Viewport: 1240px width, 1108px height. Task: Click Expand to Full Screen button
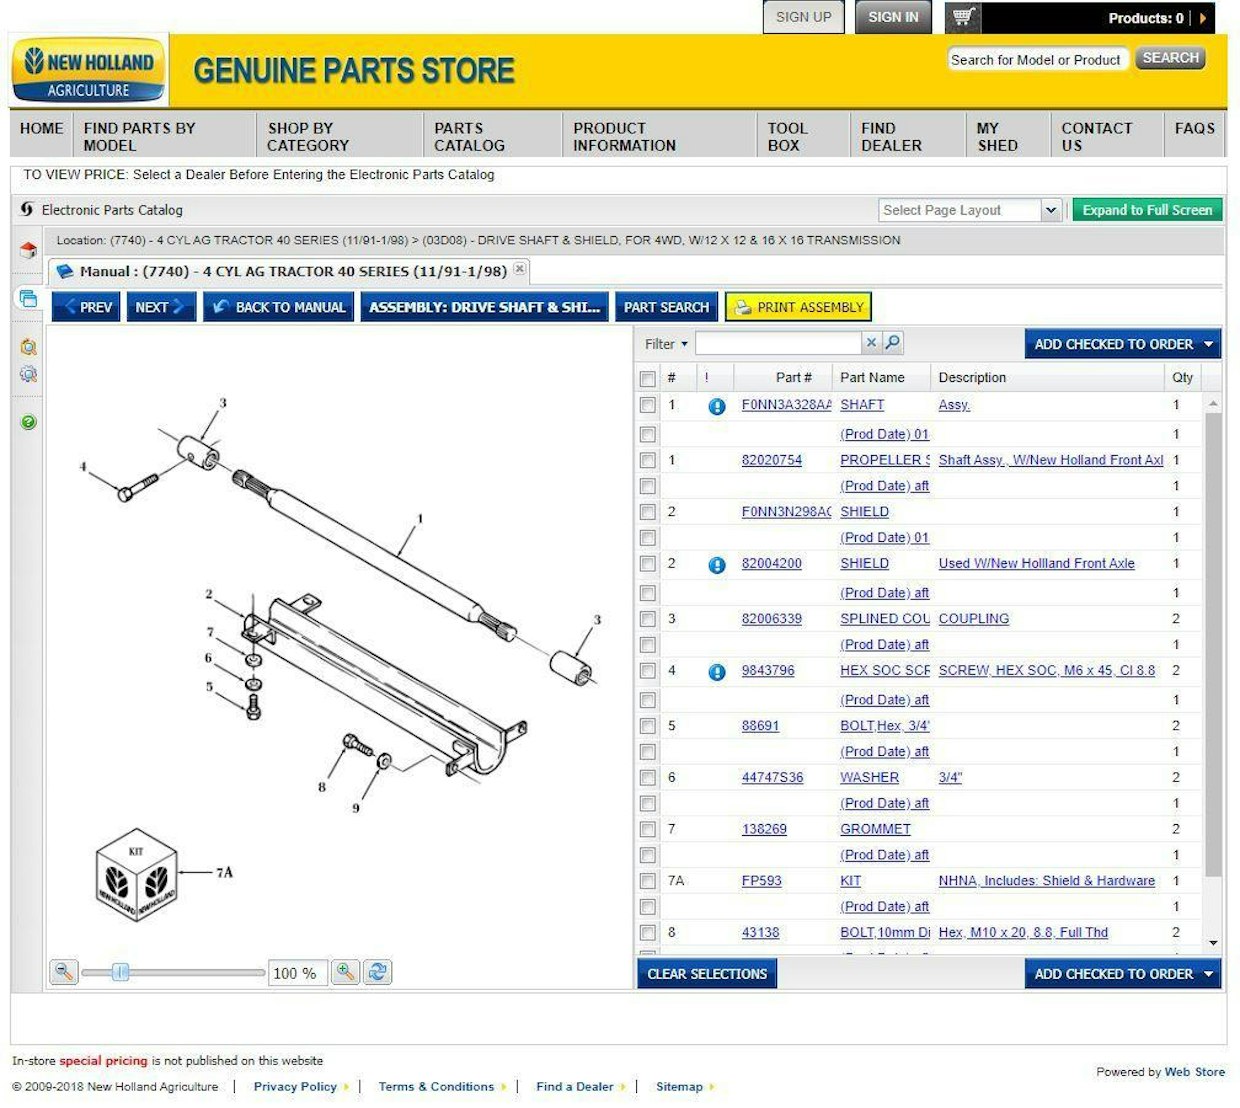tap(1147, 210)
